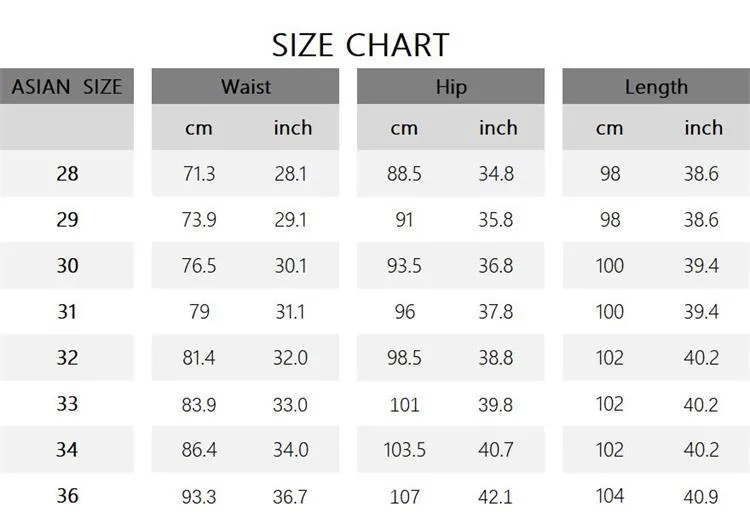The width and height of the screenshot is (750, 518).
Task: Select size 28 row label
Action: (x=67, y=174)
